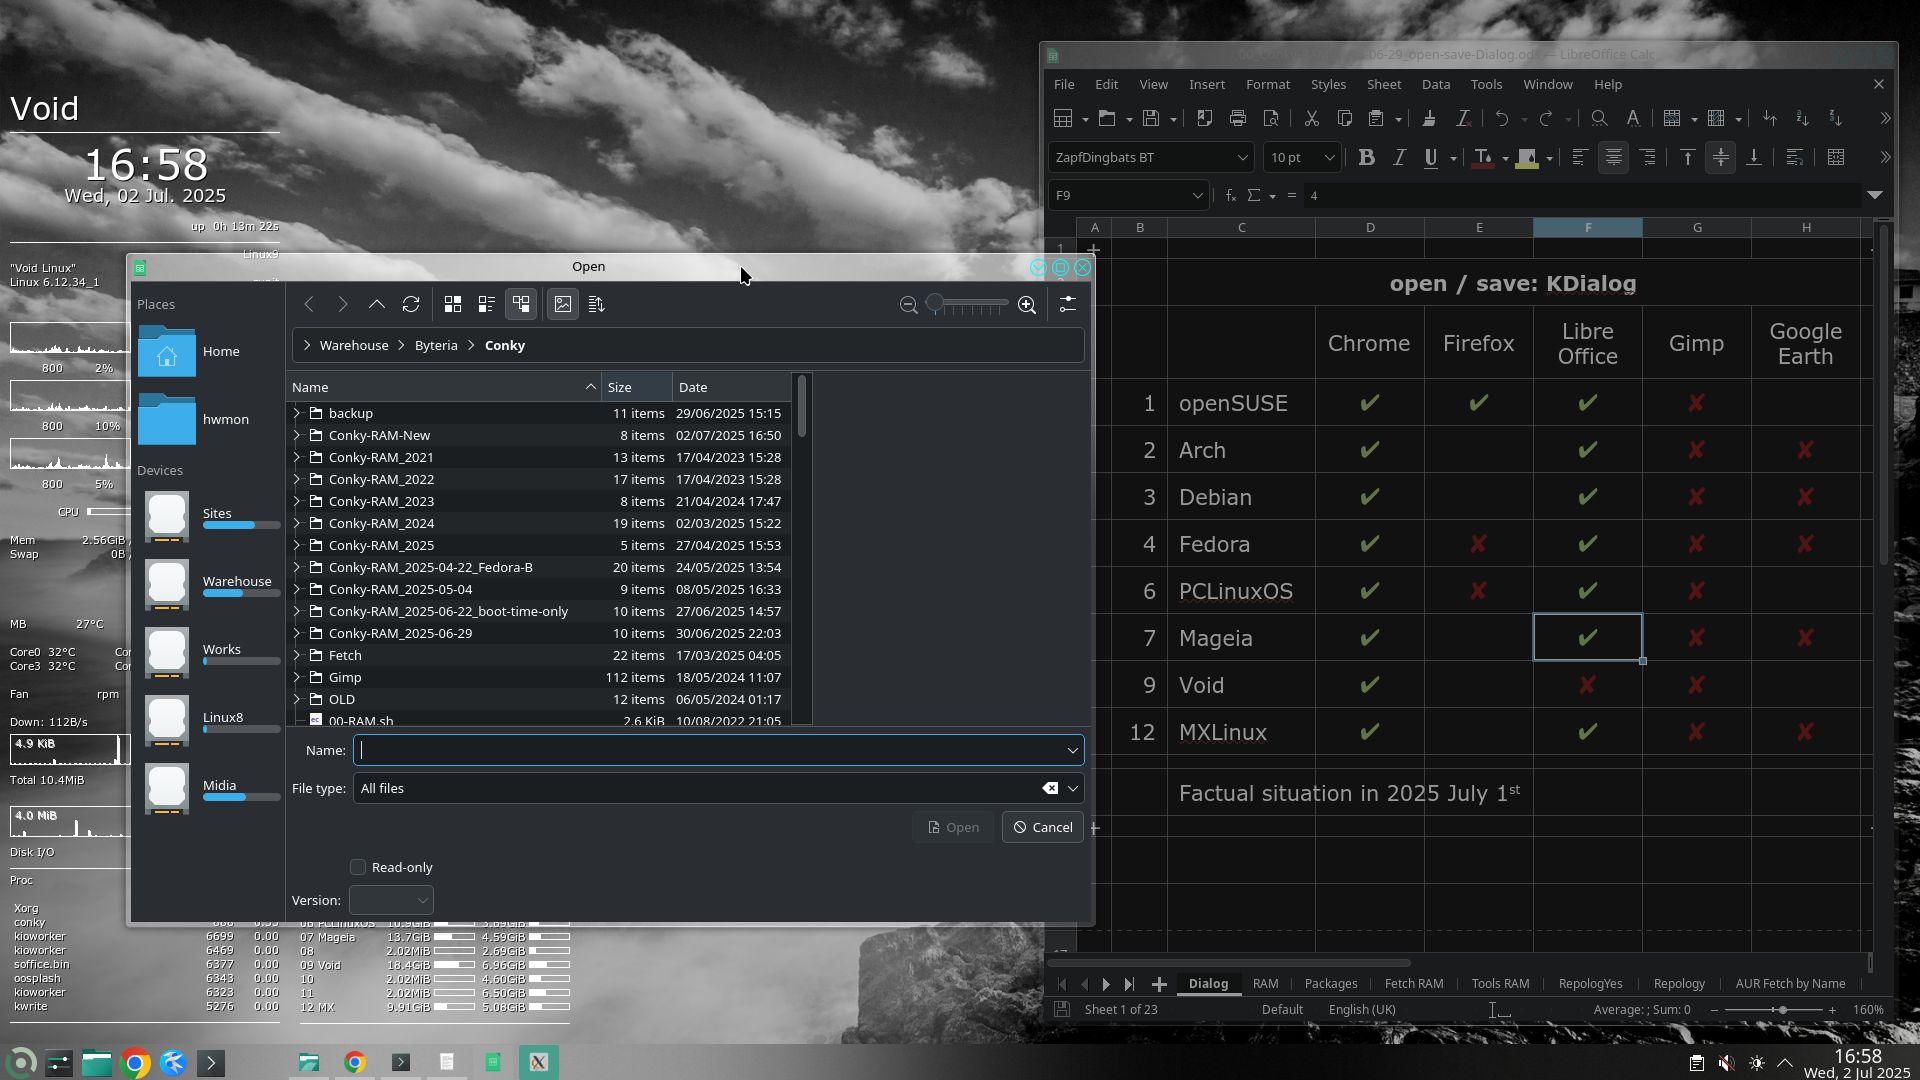Open Version dropdown

click(x=391, y=900)
